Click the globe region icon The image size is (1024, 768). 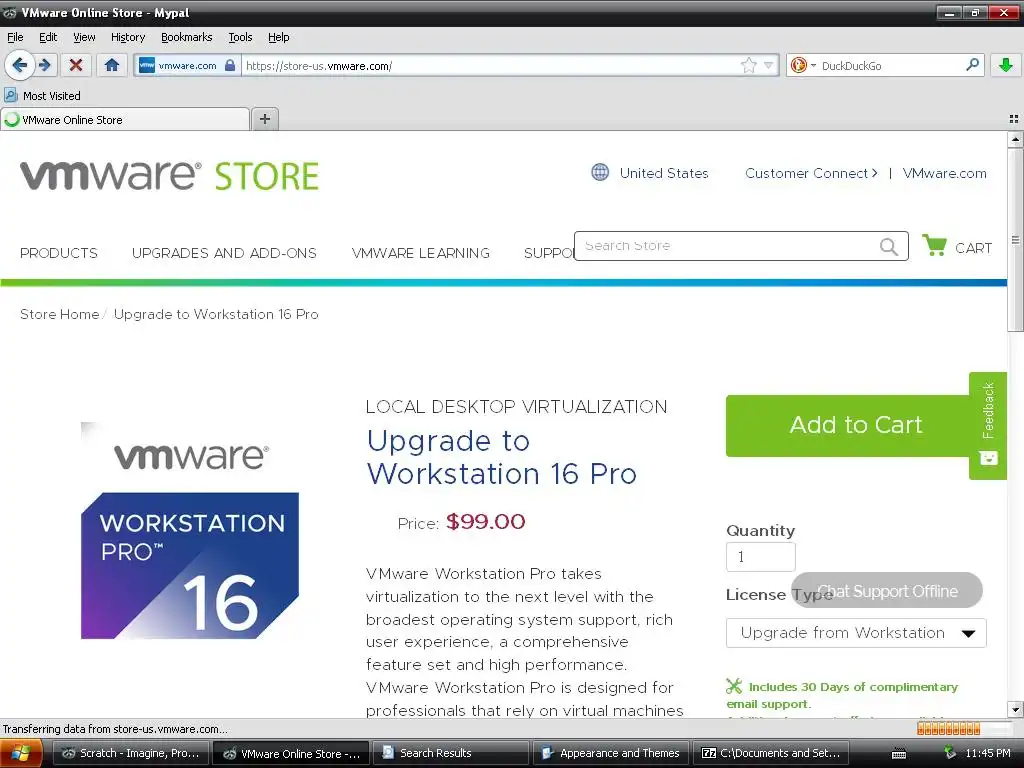(600, 172)
